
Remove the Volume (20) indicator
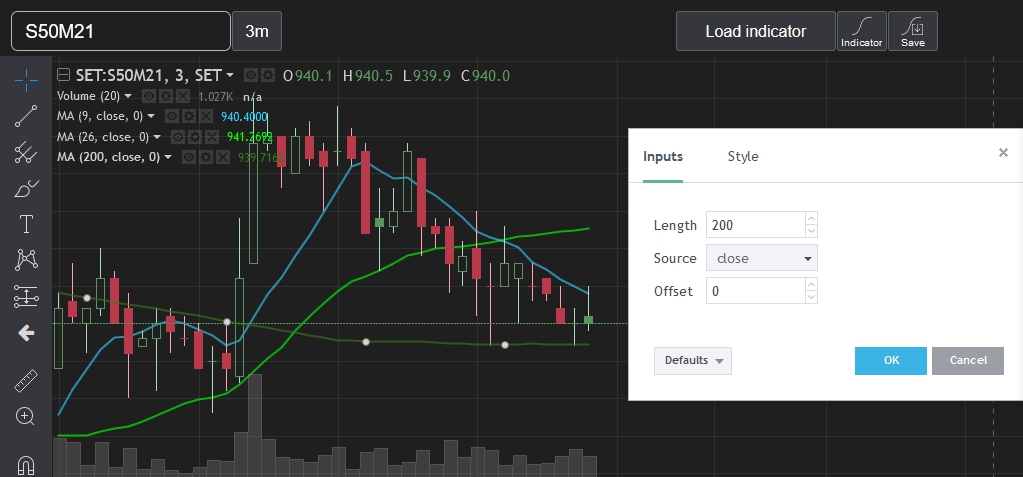183,97
